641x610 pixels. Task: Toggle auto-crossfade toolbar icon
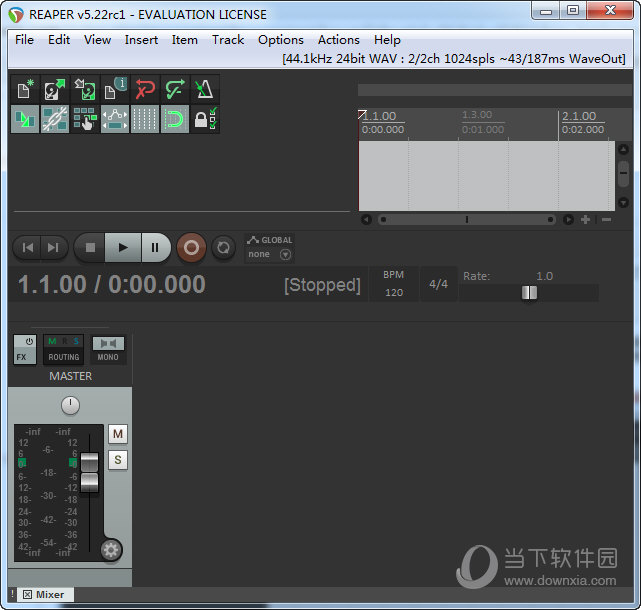tap(25, 119)
